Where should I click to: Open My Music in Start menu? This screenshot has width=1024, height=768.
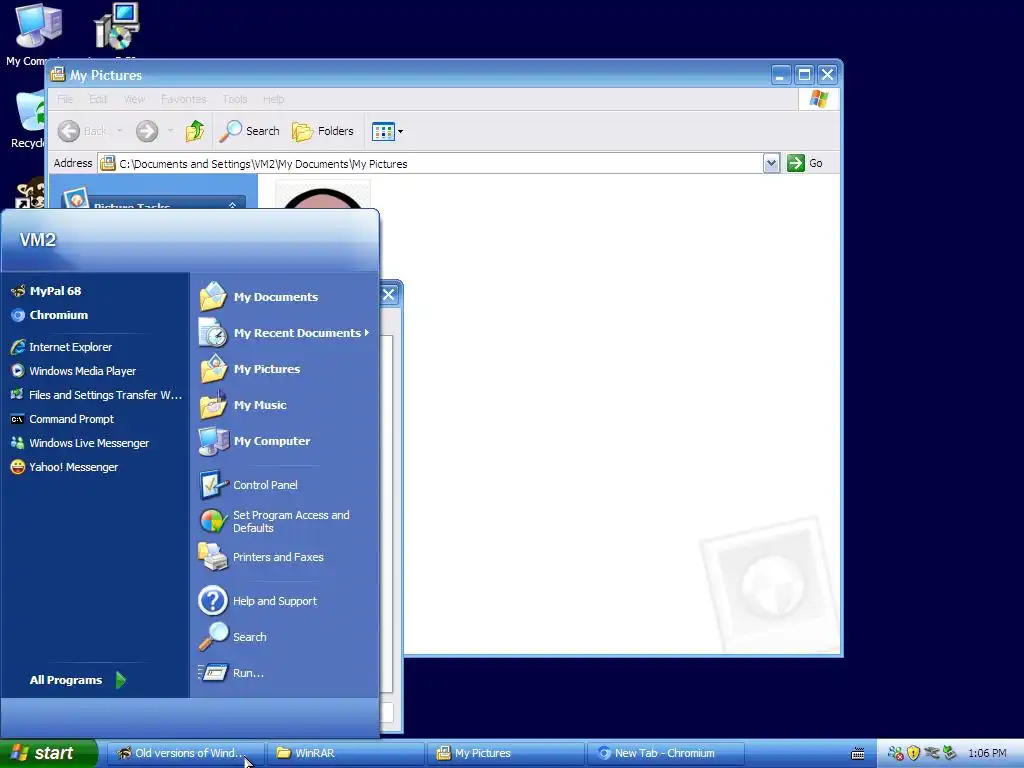pyautogui.click(x=244, y=405)
